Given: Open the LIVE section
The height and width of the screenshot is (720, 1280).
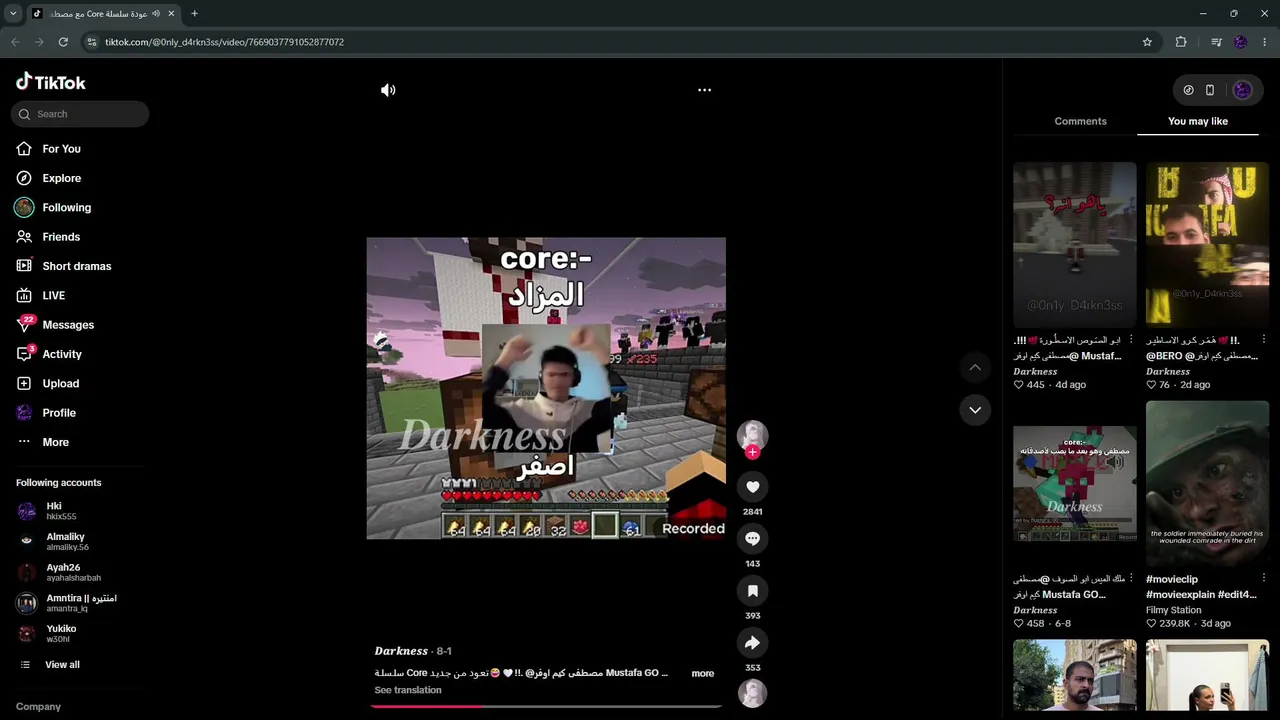Looking at the screenshot, I should [x=54, y=296].
